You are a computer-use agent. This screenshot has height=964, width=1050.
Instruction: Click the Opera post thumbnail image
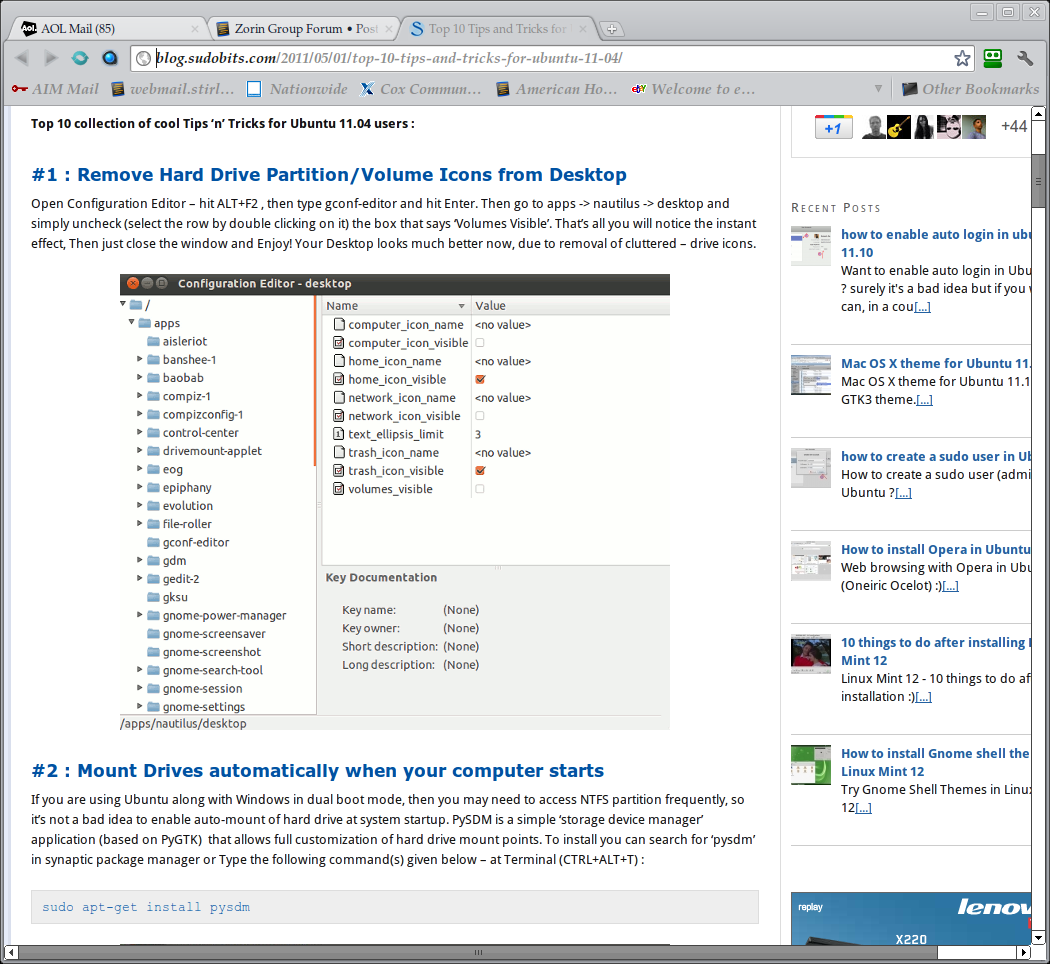click(x=811, y=560)
